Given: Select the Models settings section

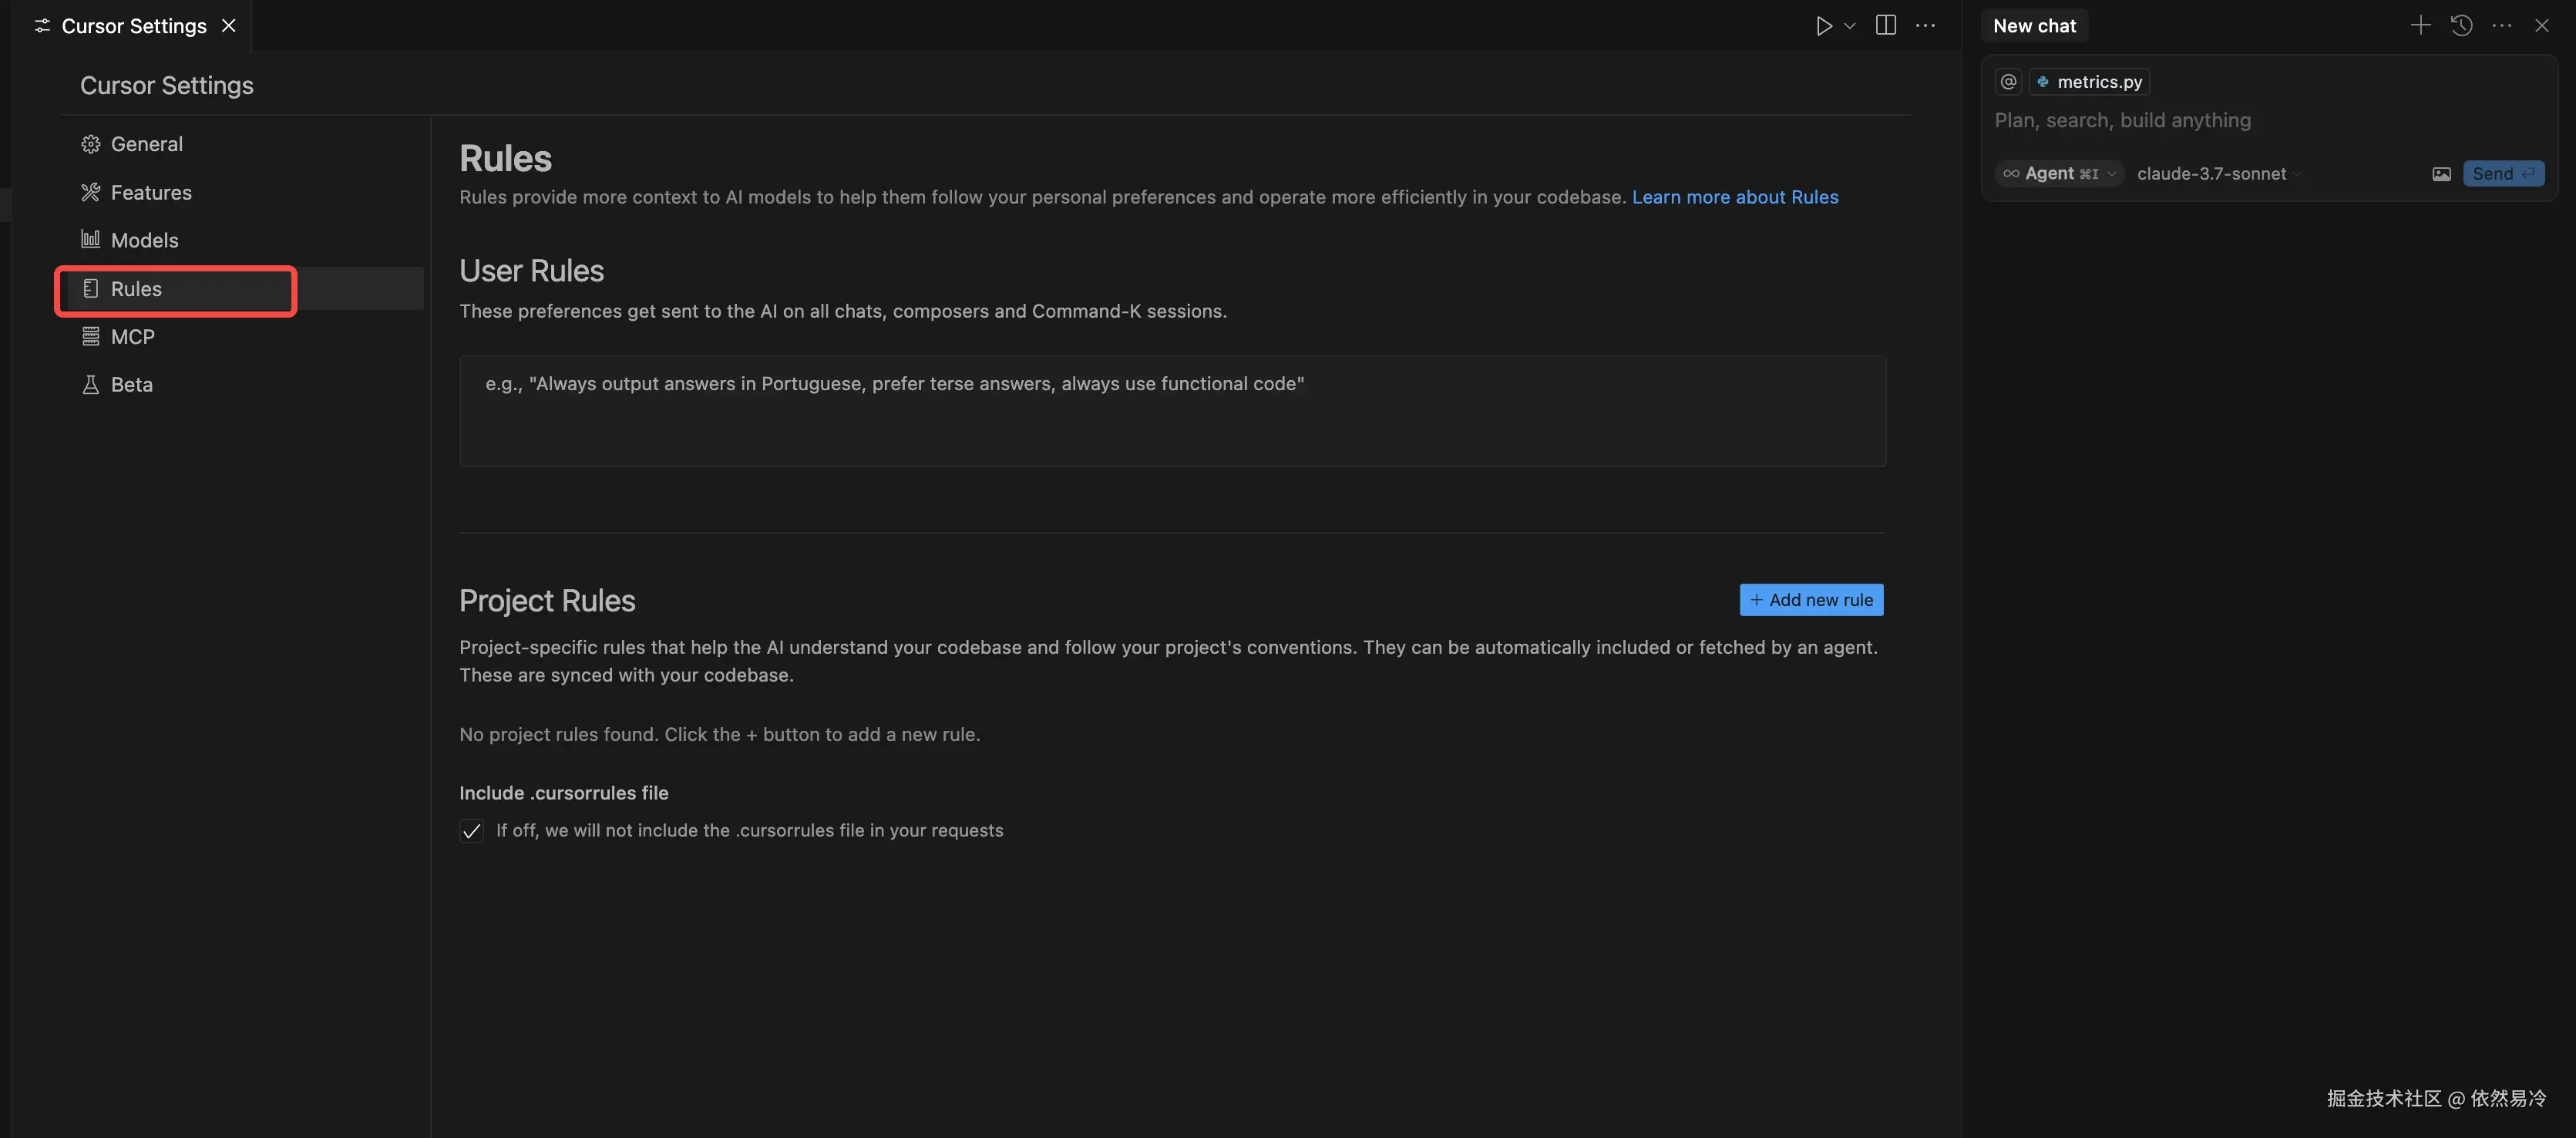Looking at the screenshot, I should coord(144,240).
